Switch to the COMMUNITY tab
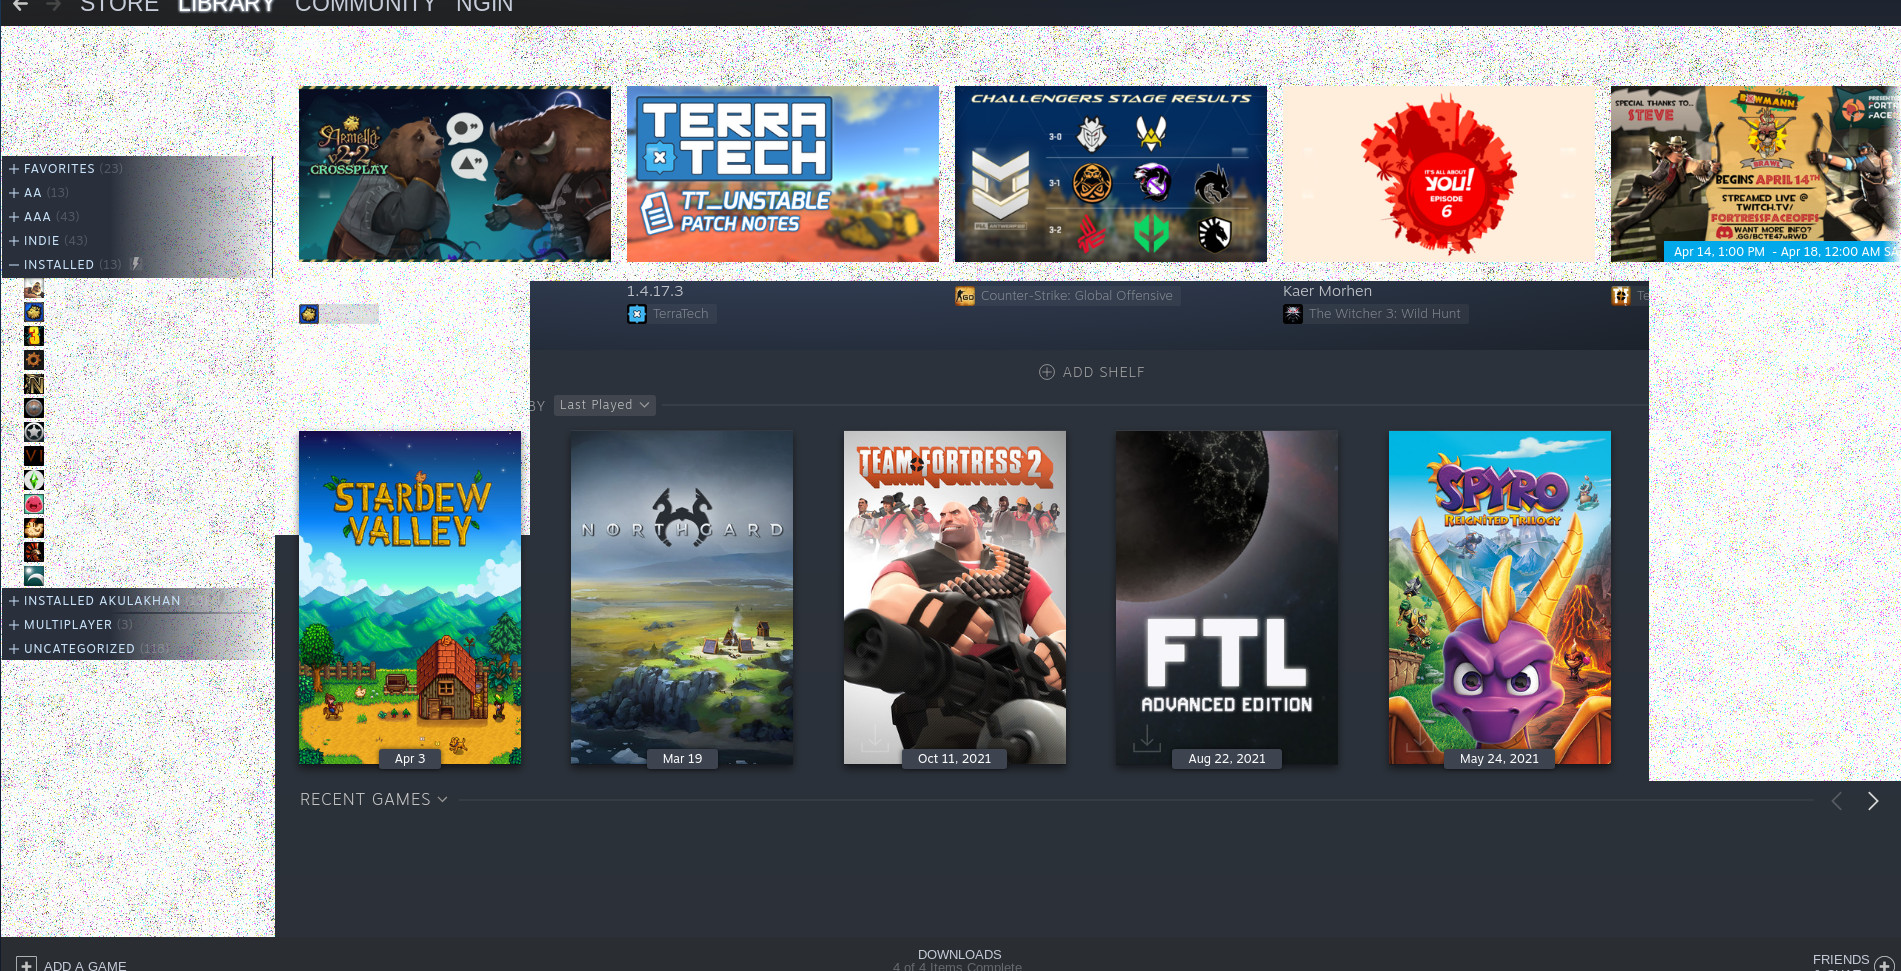 pos(365,6)
